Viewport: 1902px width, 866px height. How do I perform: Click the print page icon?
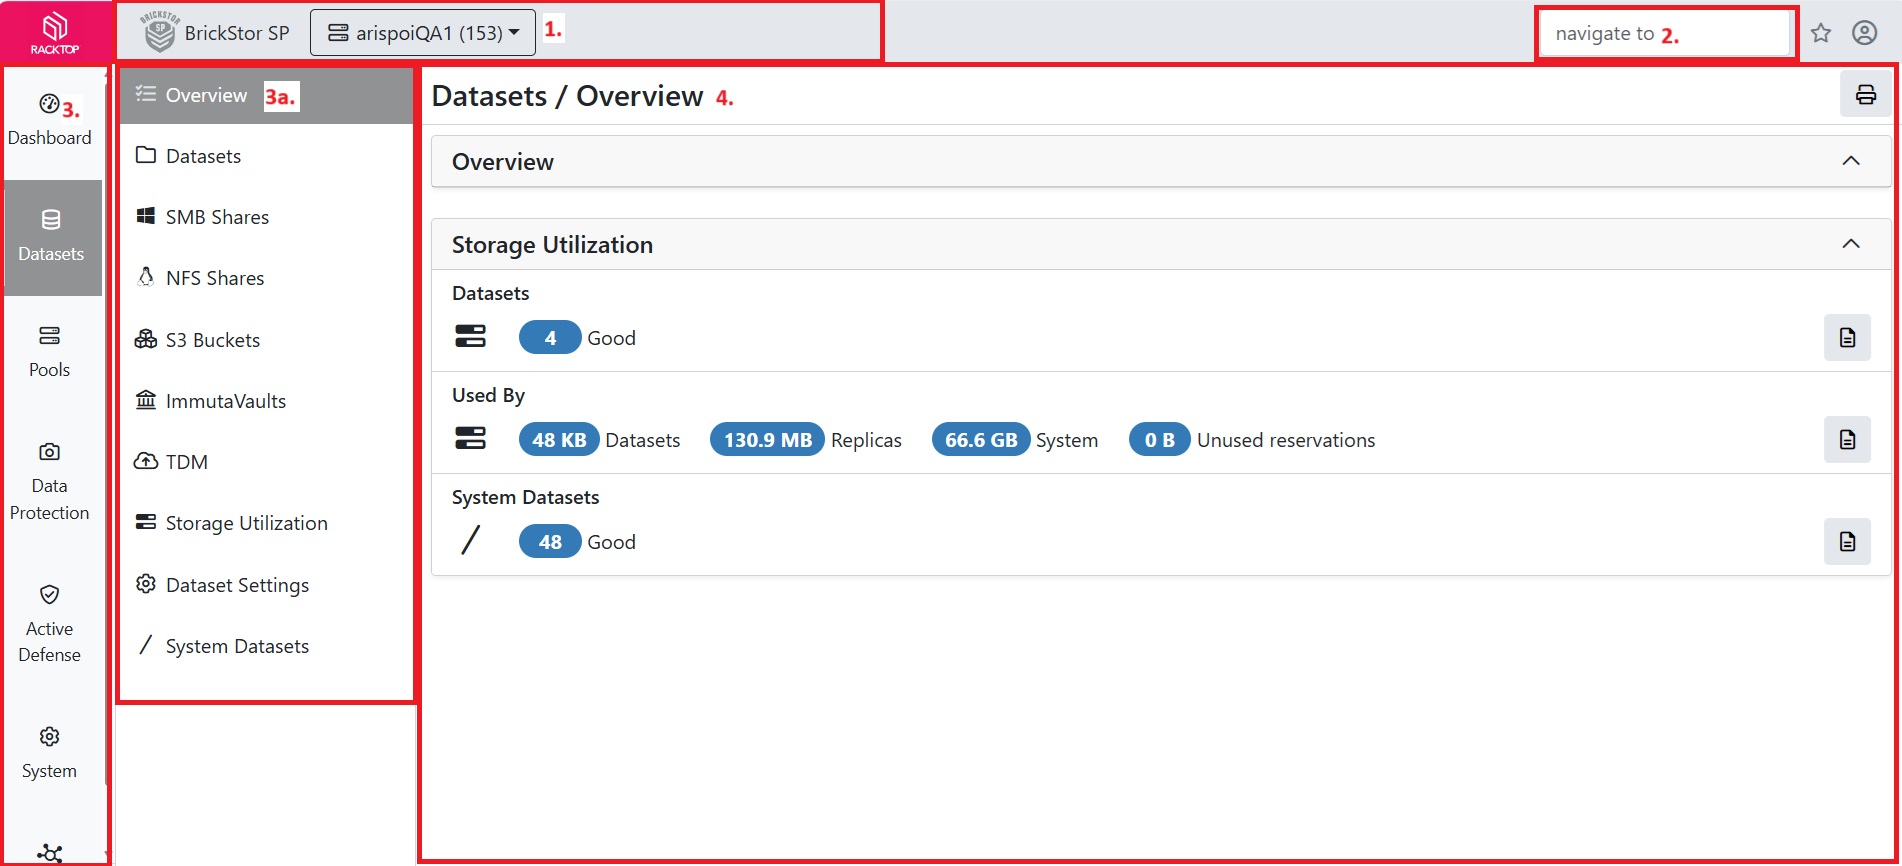(x=1865, y=95)
